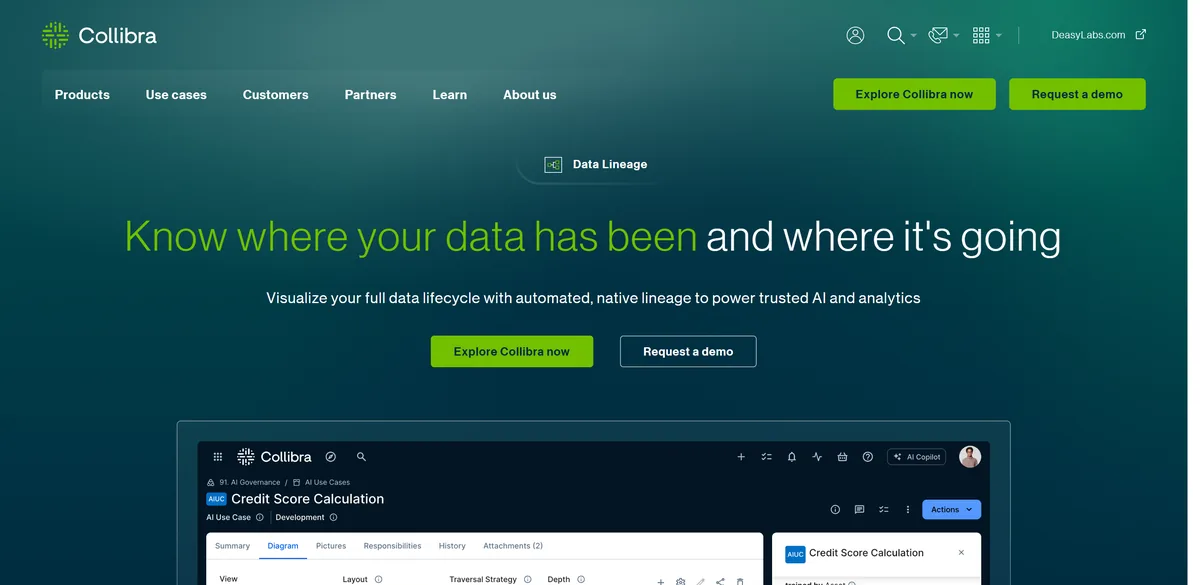Click the app launcher grid in product screenshot

pyautogui.click(x=218, y=457)
